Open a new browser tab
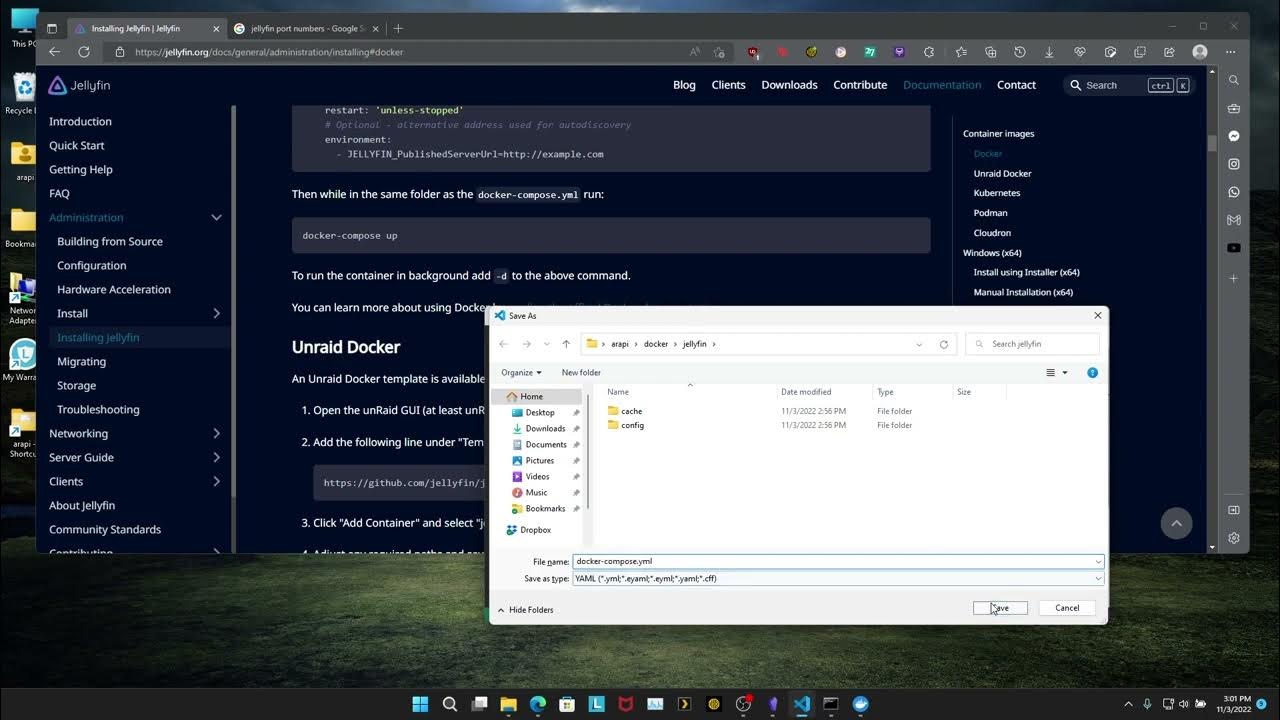The width and height of the screenshot is (1280, 720). pyautogui.click(x=398, y=28)
